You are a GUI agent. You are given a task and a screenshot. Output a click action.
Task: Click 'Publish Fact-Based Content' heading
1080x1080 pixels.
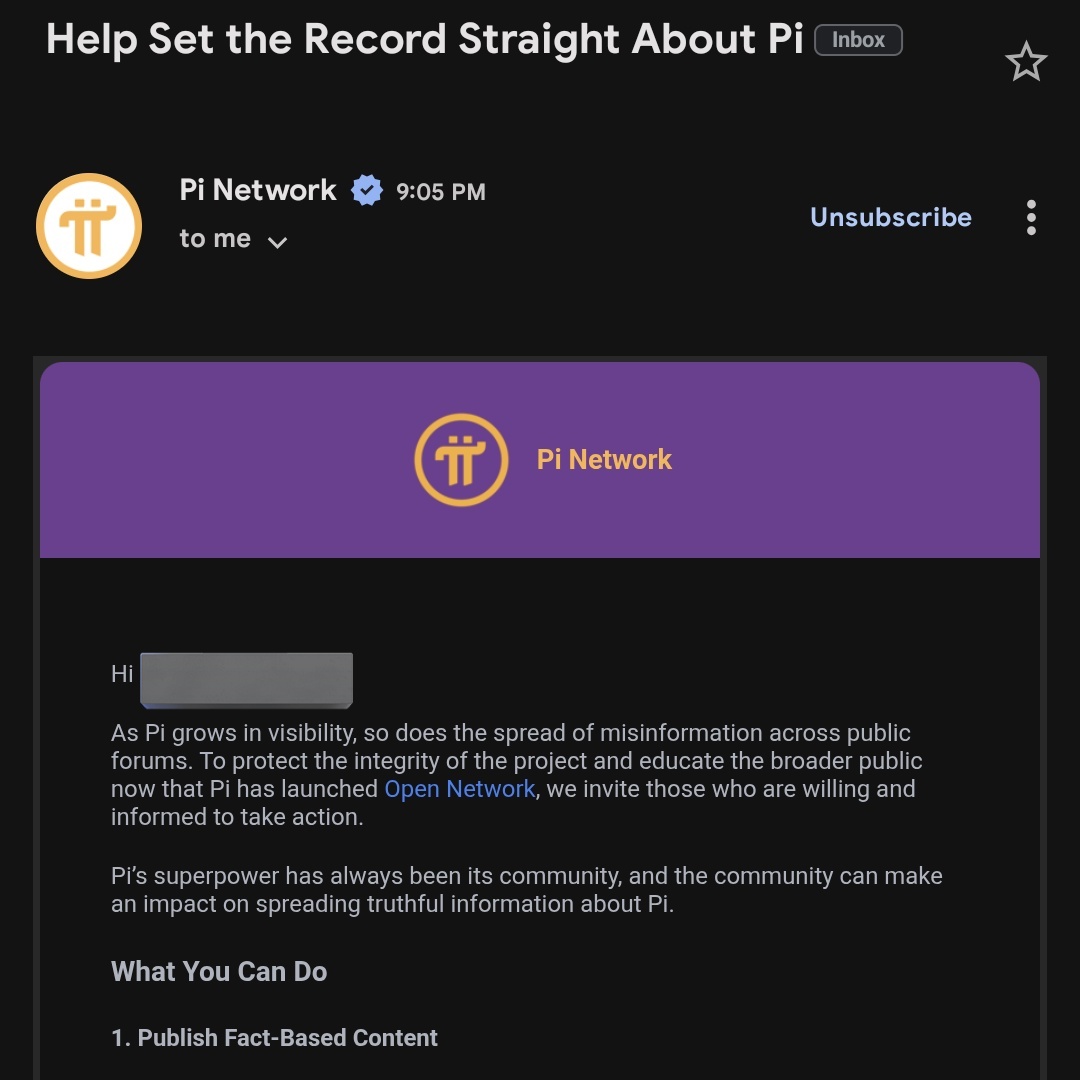point(274,1038)
